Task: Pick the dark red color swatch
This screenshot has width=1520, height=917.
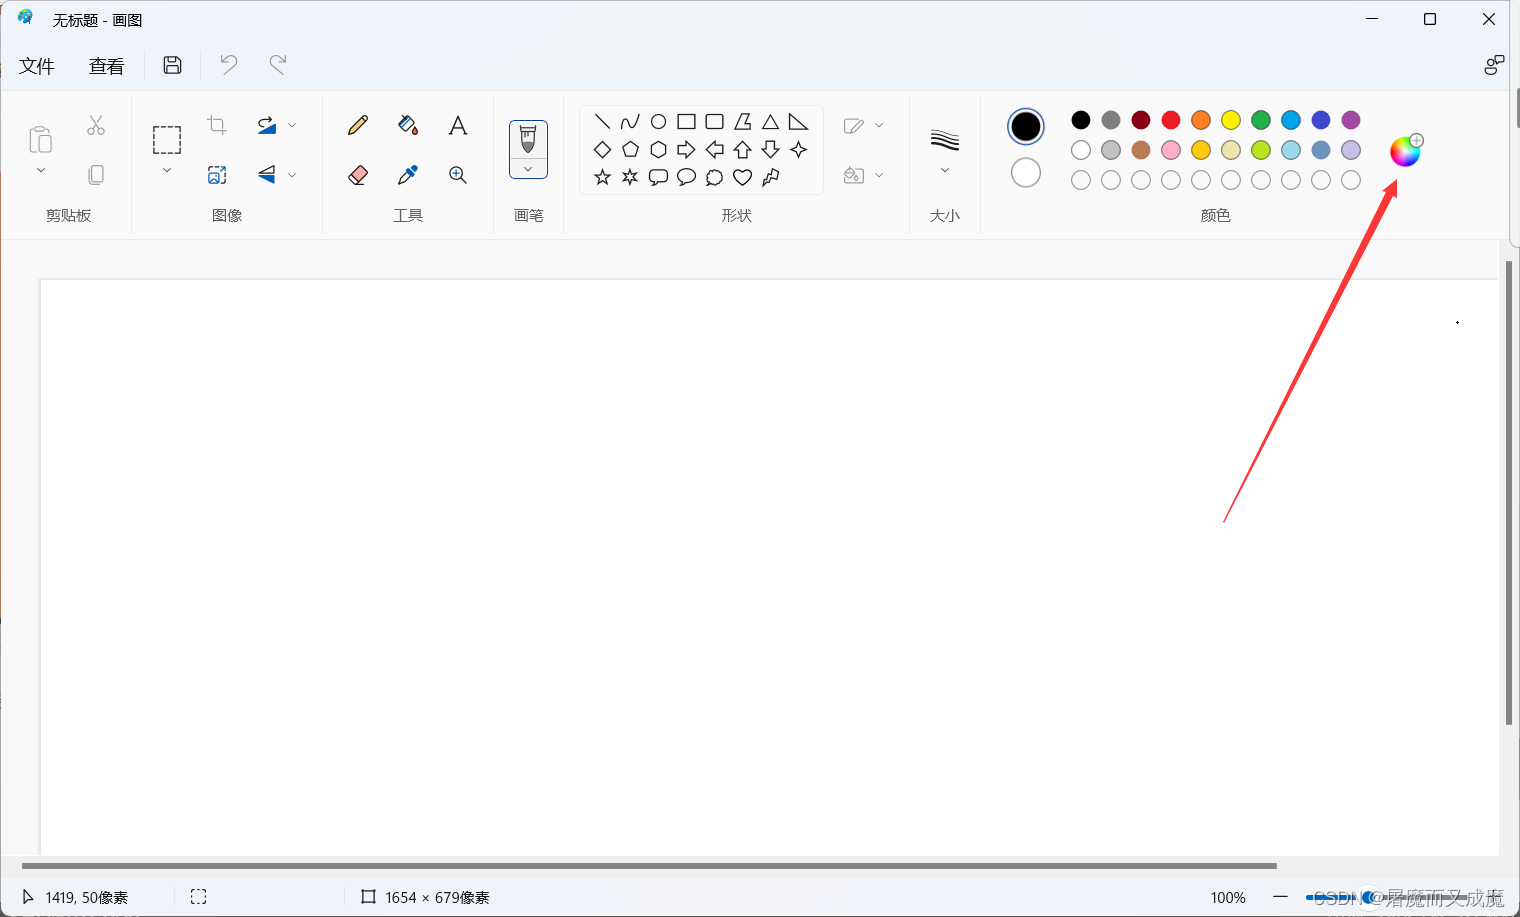Action: (1141, 120)
